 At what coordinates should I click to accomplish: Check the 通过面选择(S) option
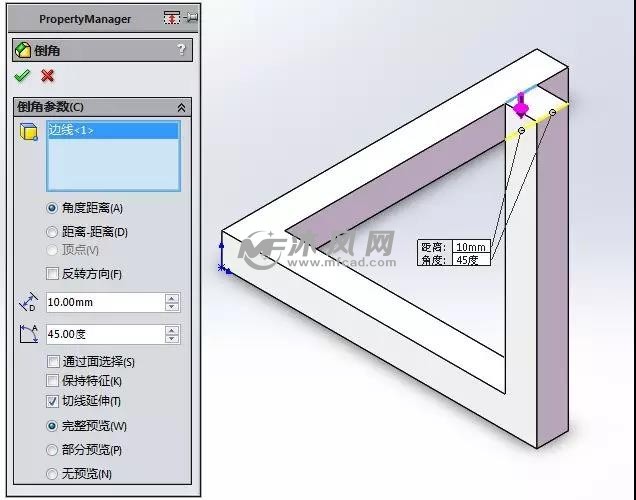click(x=53, y=361)
